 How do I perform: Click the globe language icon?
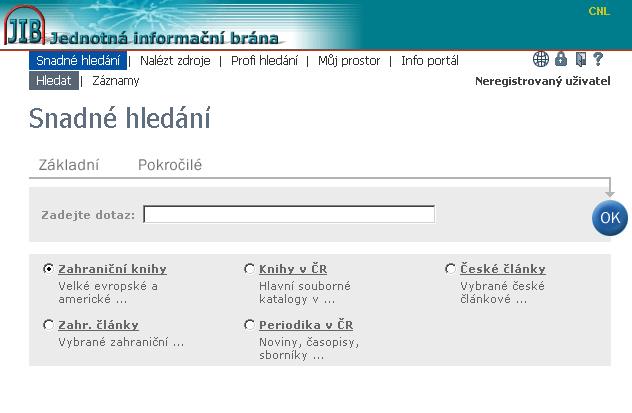coord(541,59)
